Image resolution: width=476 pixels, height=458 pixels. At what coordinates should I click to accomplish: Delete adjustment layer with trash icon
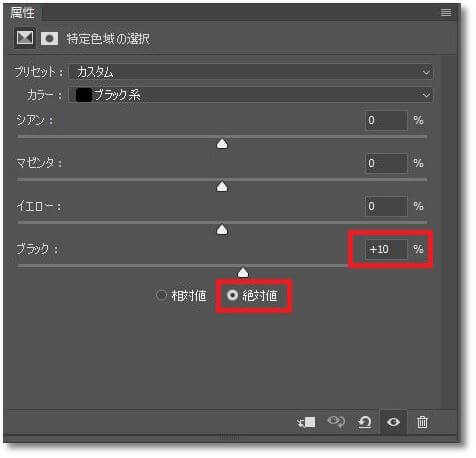pyautogui.click(x=422, y=422)
